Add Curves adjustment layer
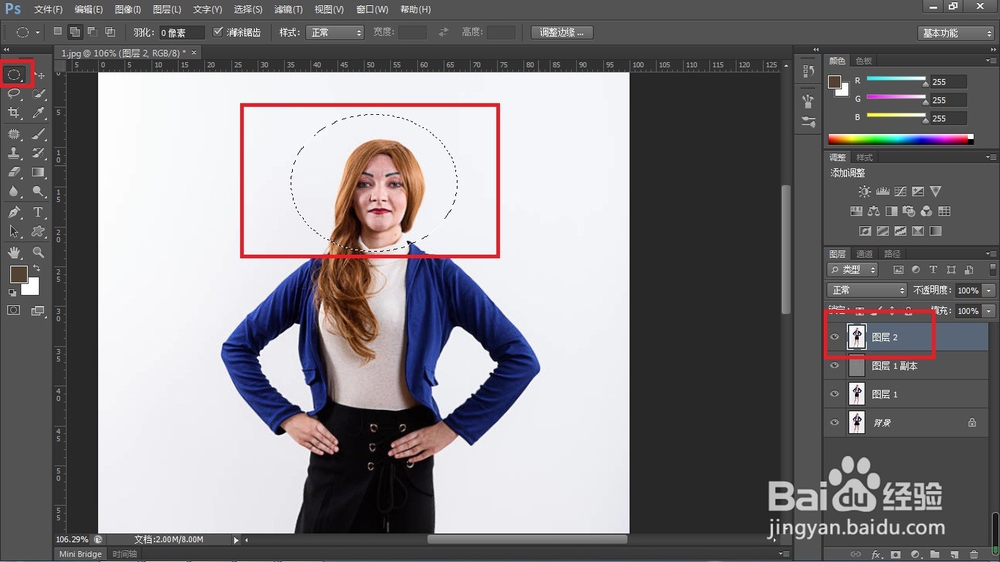 click(901, 191)
